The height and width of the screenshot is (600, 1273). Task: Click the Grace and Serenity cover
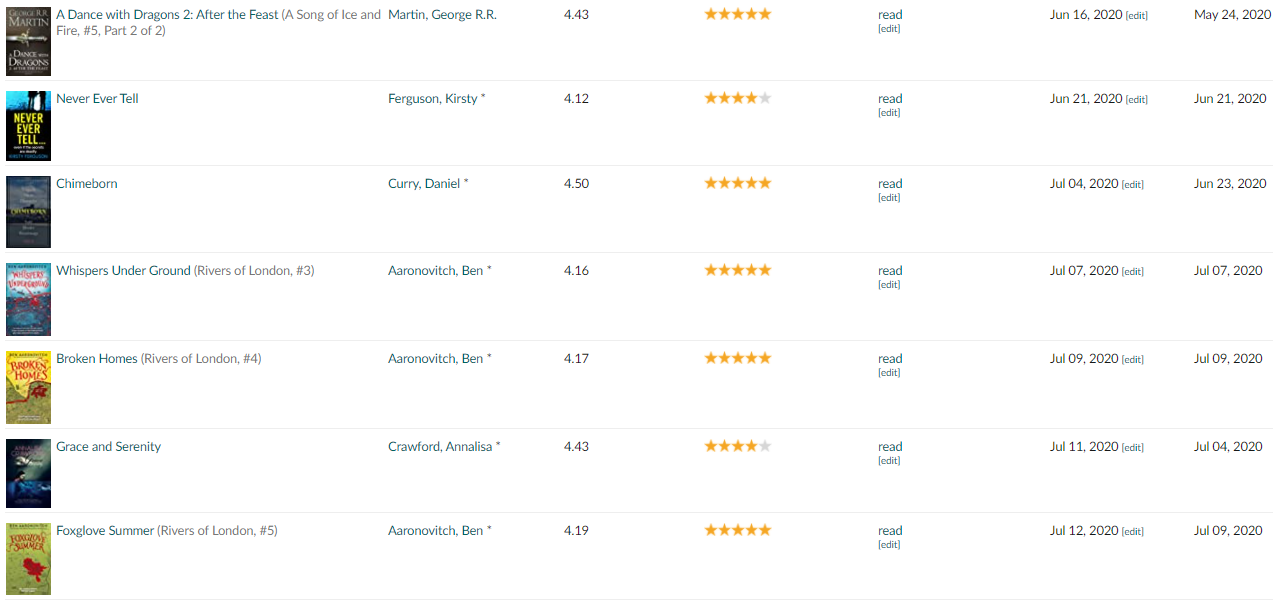click(28, 473)
